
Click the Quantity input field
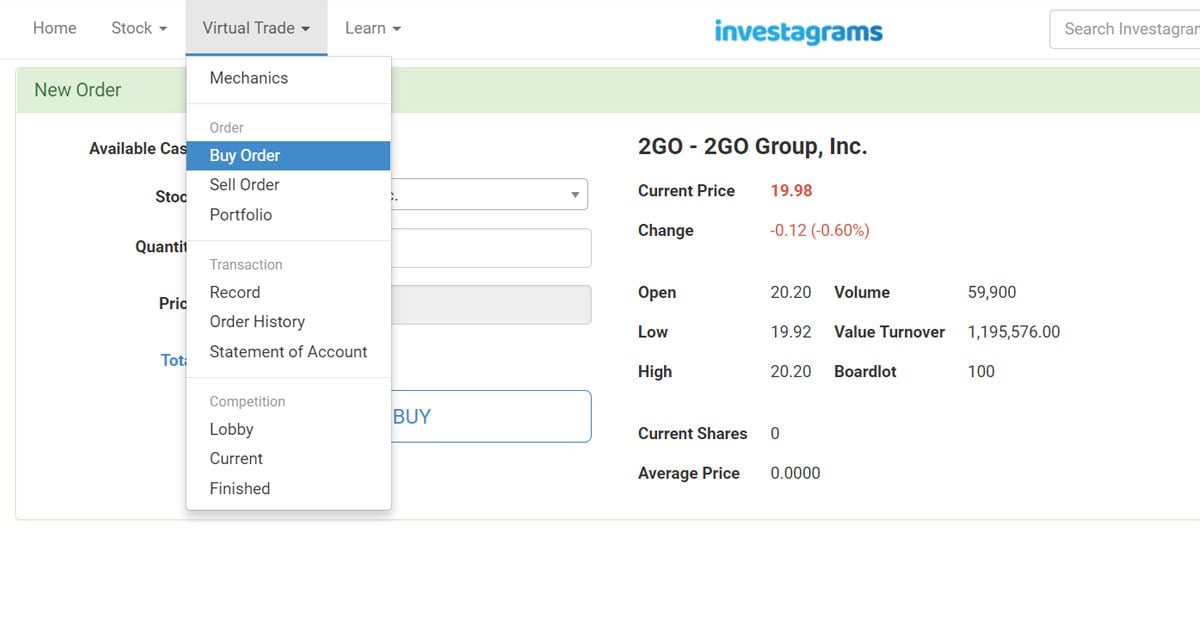(x=491, y=248)
